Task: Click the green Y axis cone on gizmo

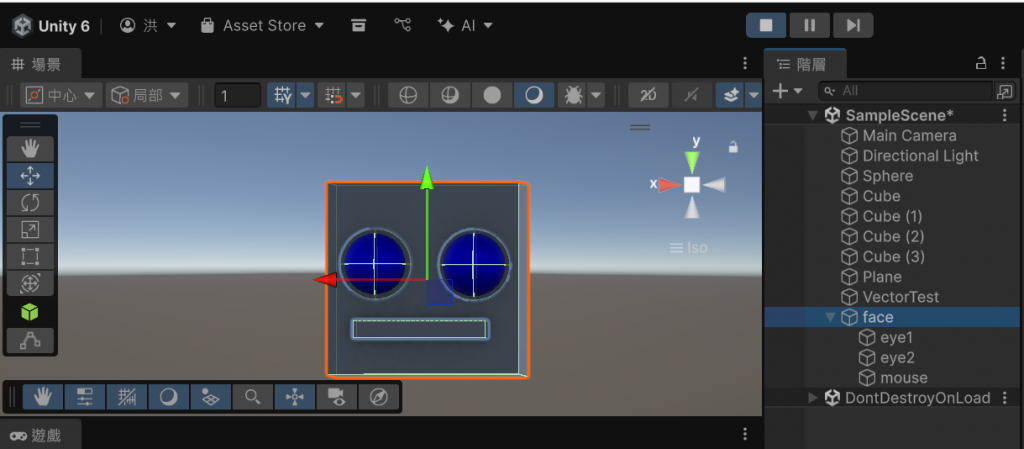Action: point(692,162)
